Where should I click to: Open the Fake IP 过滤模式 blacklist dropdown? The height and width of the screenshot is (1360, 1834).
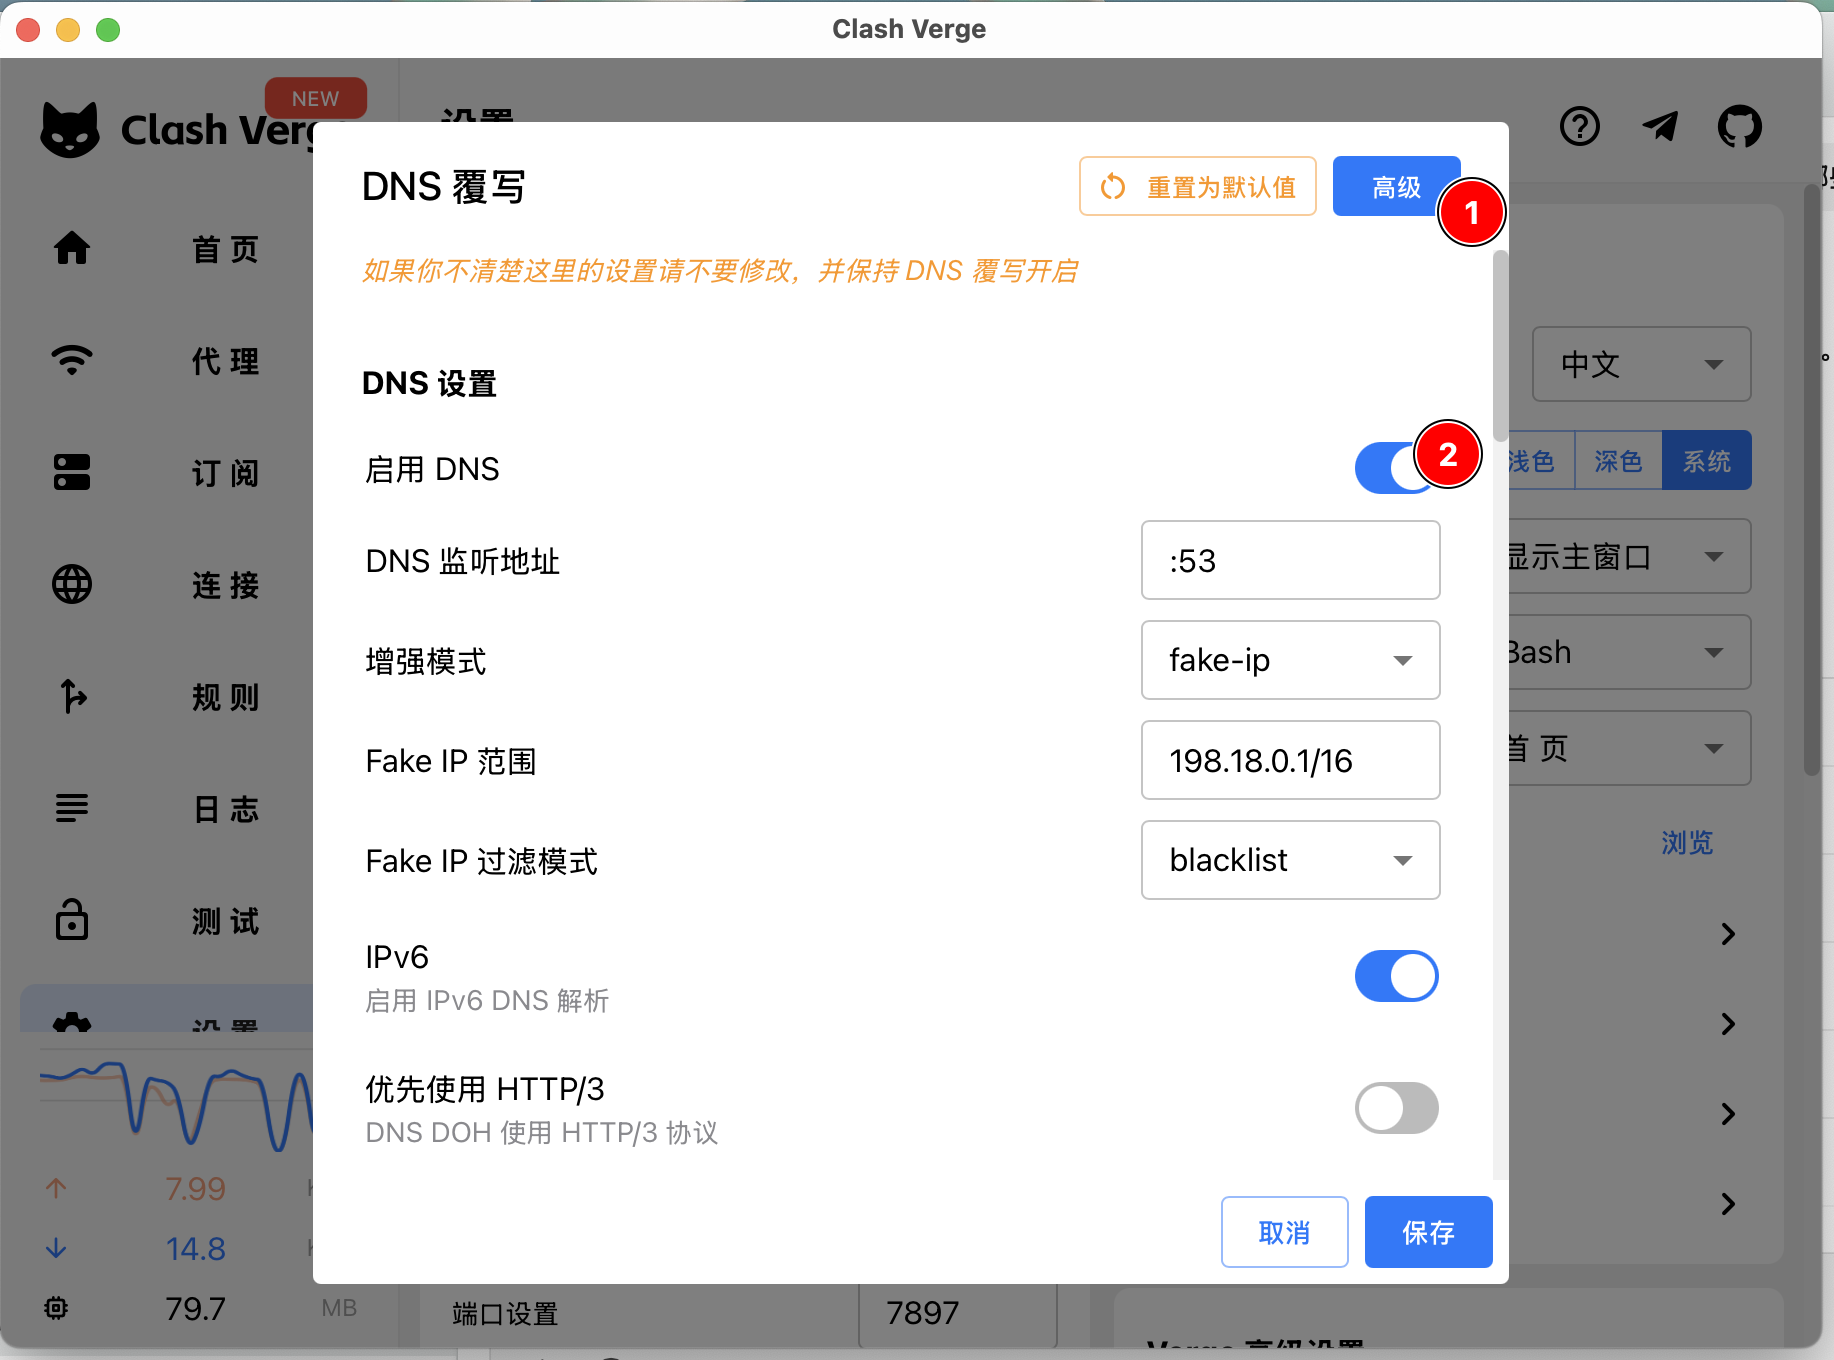click(1290, 860)
